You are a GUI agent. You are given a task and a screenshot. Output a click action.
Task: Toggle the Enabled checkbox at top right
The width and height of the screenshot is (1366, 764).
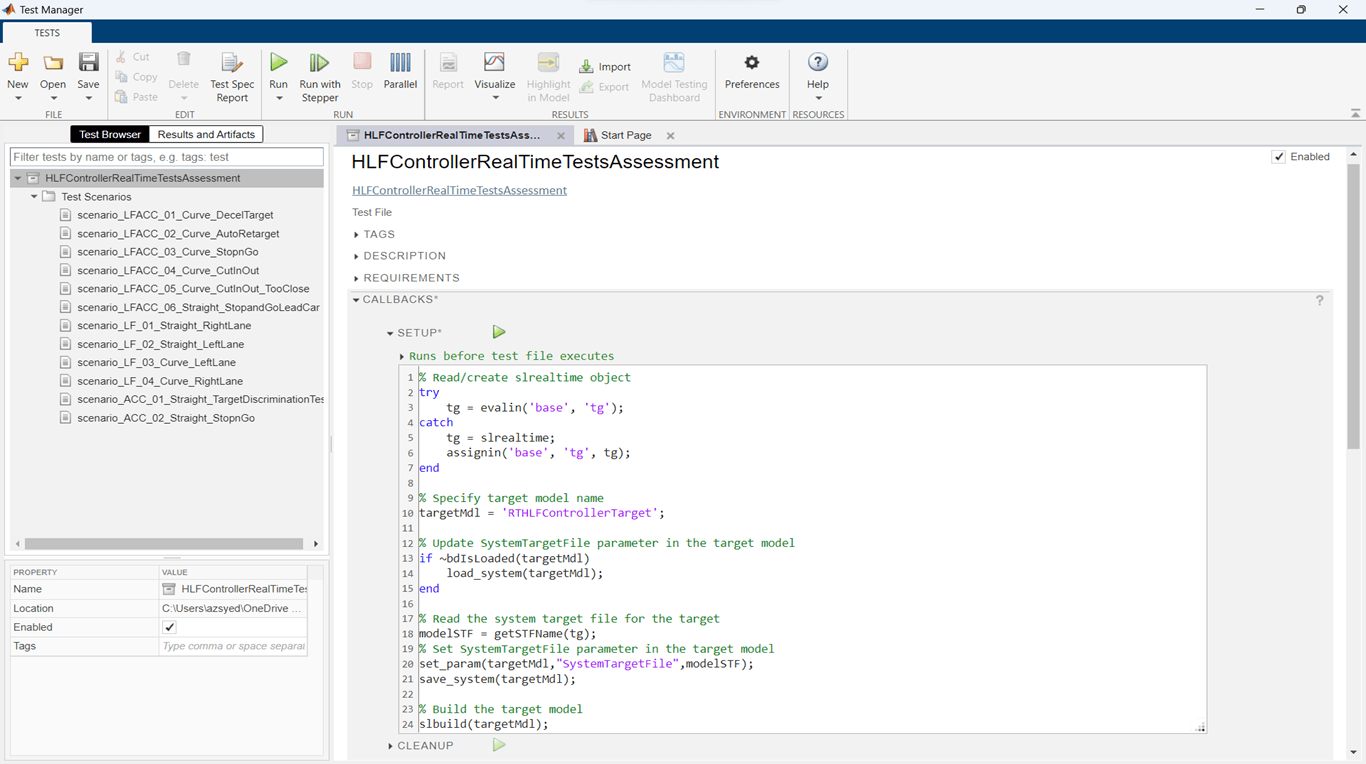pyautogui.click(x=1278, y=157)
